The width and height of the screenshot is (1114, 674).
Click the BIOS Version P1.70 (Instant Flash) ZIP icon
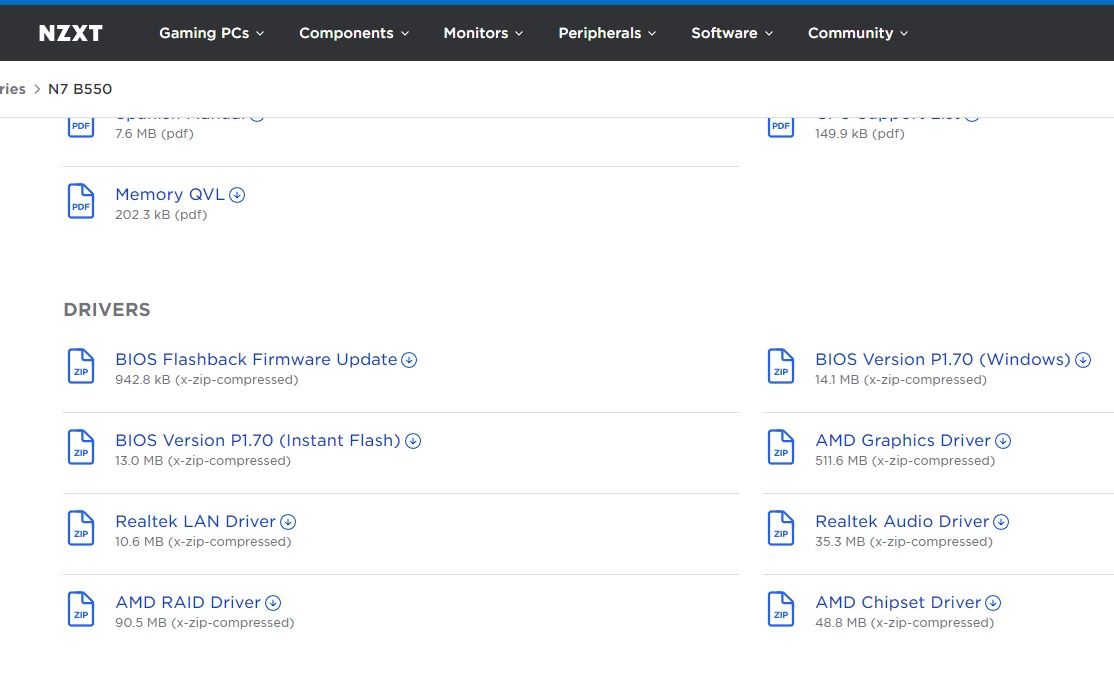pos(81,447)
